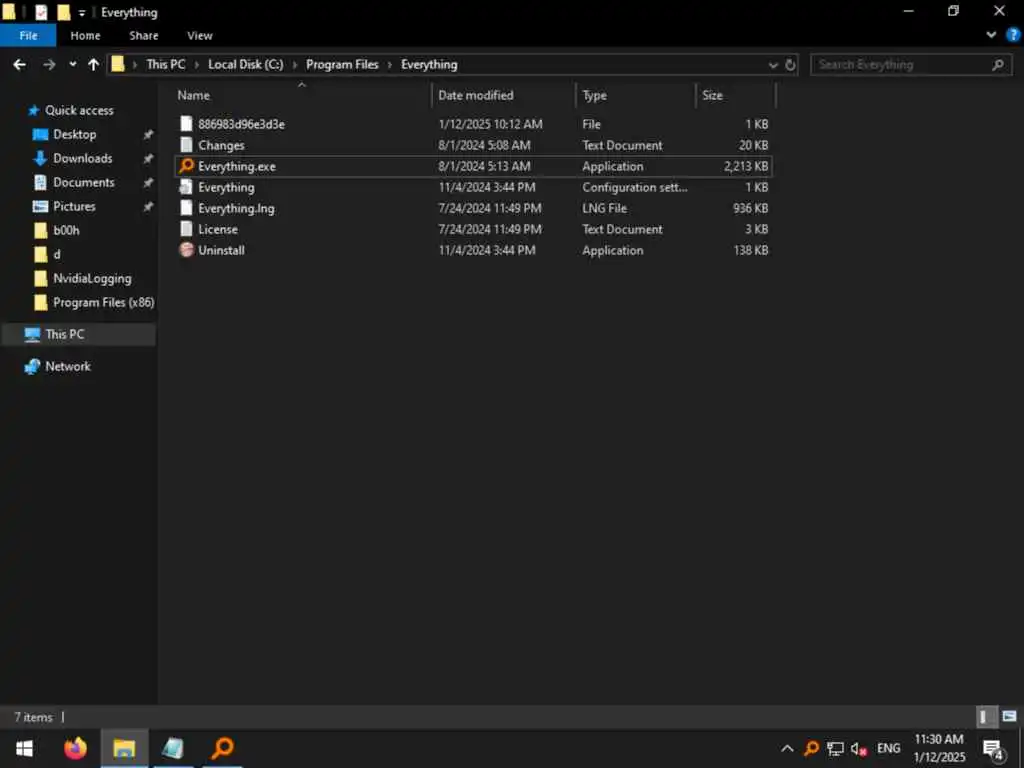Click the Everything configuration file icon

point(186,187)
